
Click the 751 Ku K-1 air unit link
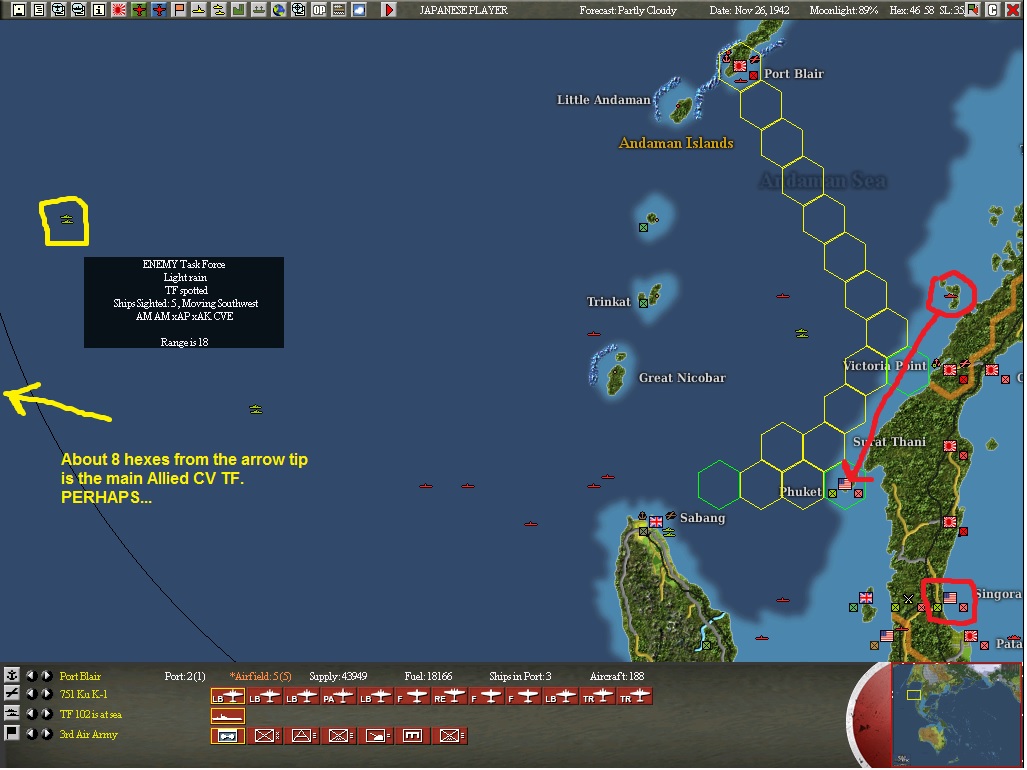(83, 694)
